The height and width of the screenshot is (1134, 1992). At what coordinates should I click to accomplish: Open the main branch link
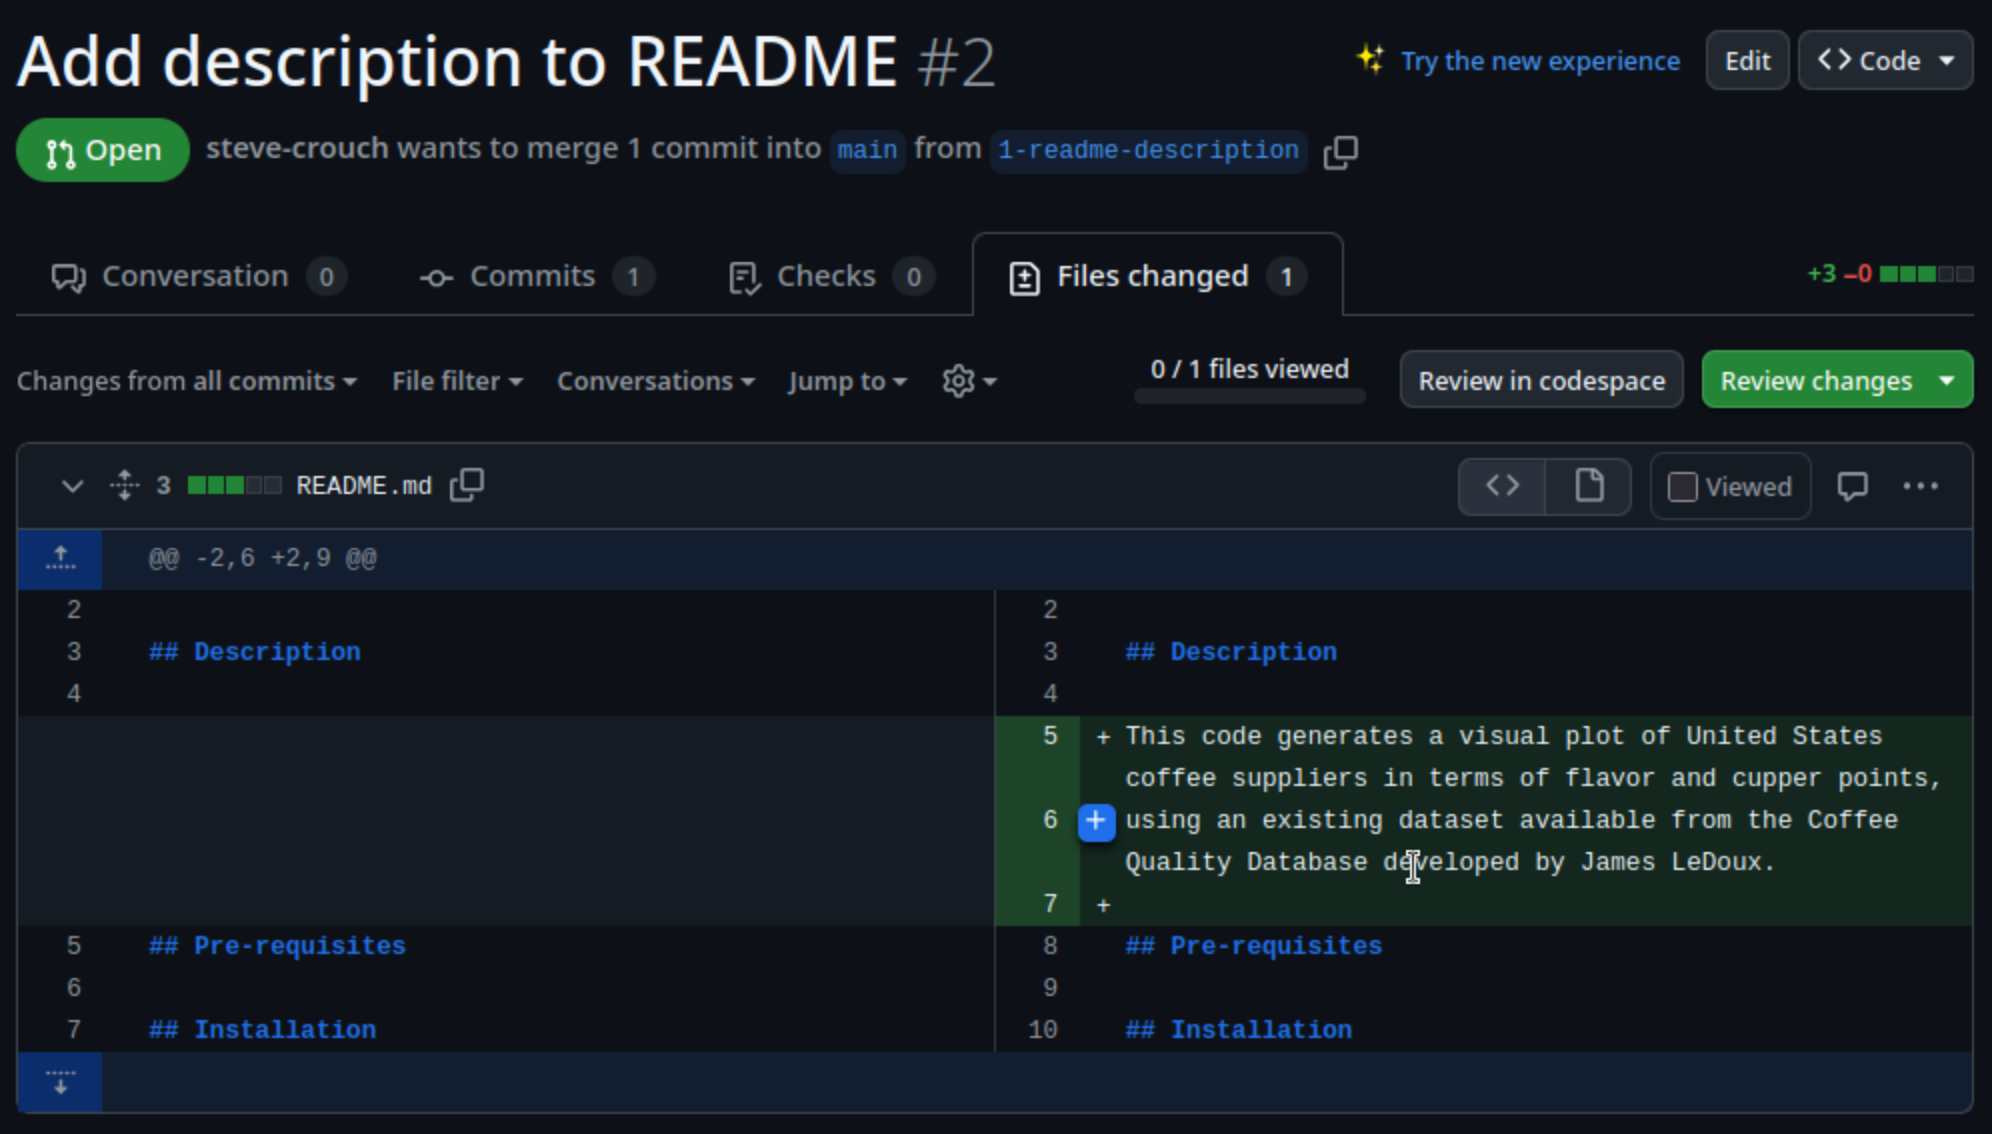pos(867,151)
